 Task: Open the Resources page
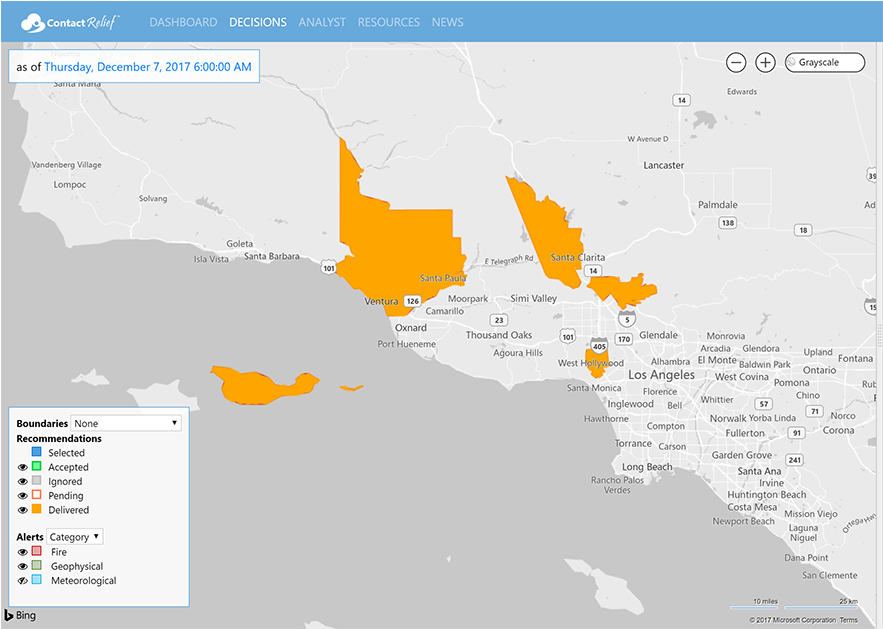pos(388,22)
